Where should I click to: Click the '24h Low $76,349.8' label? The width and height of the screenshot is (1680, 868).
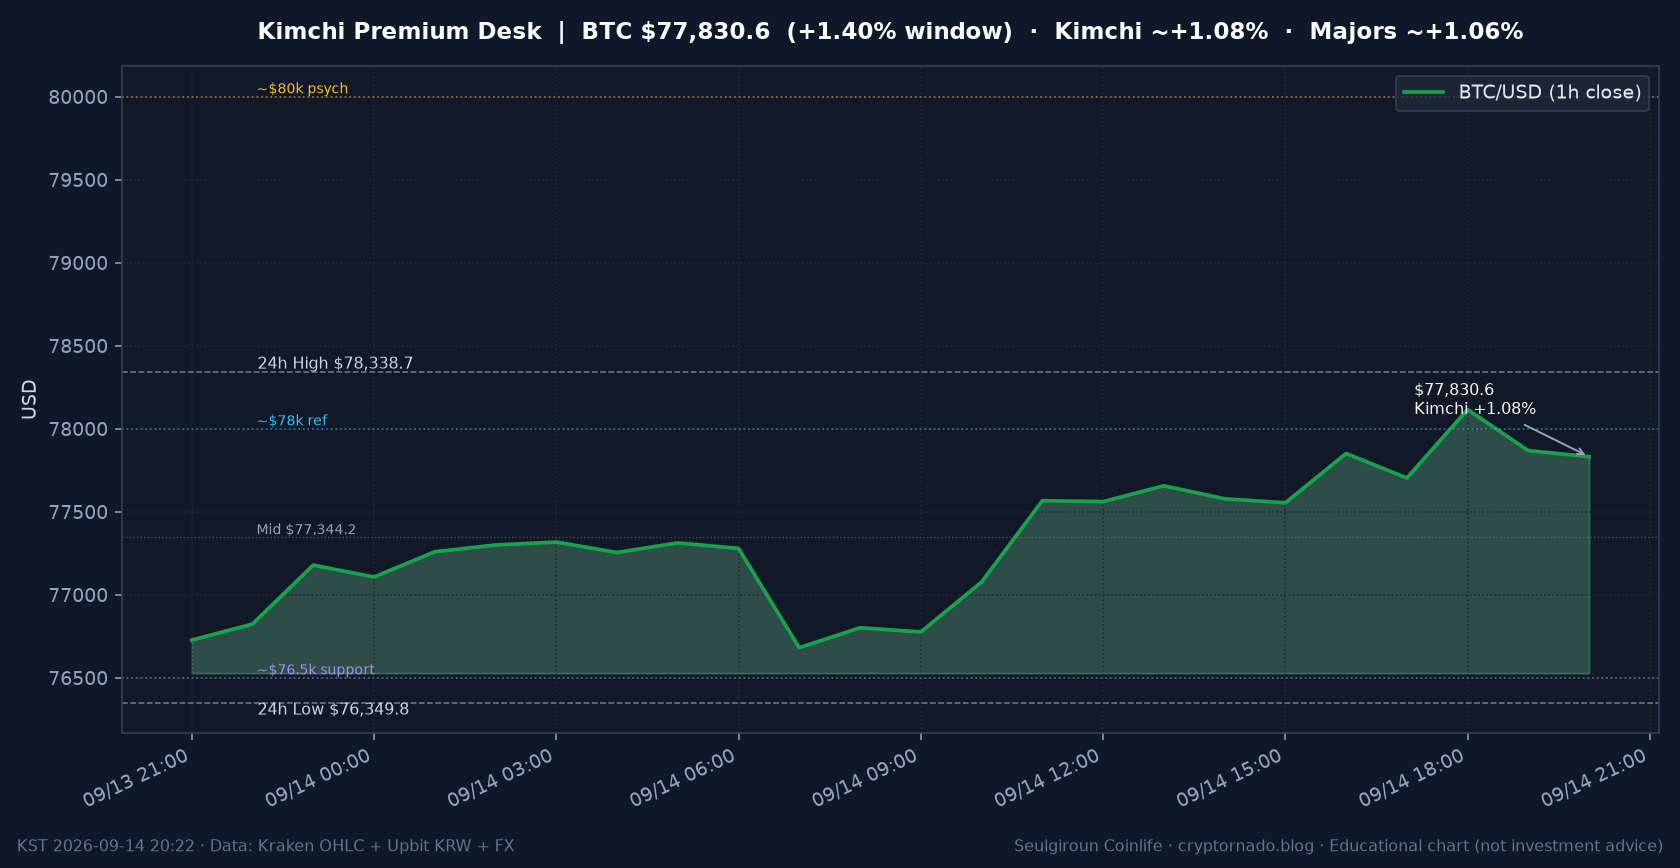point(333,709)
